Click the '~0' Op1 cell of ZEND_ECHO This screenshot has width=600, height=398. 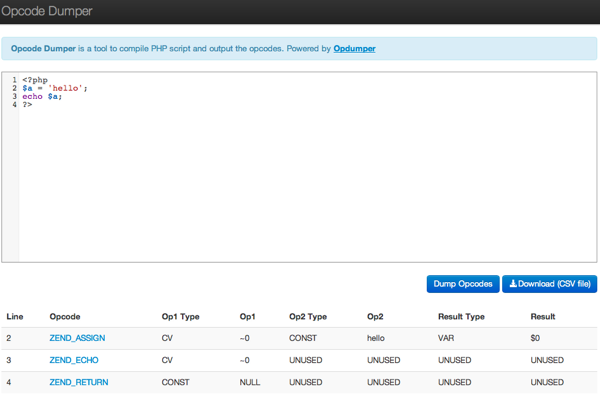pos(245,360)
